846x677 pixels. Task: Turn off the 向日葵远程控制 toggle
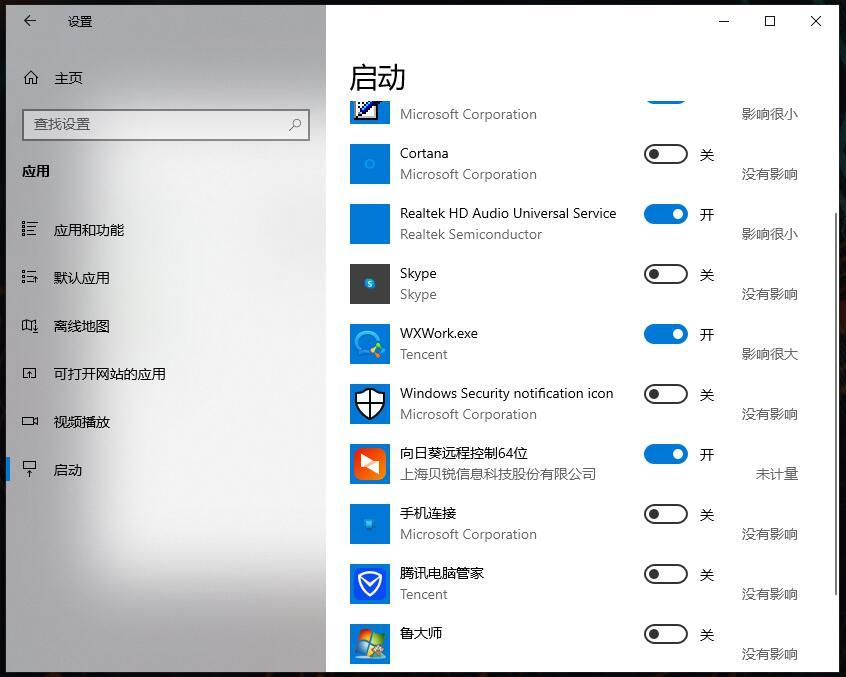[x=665, y=454]
